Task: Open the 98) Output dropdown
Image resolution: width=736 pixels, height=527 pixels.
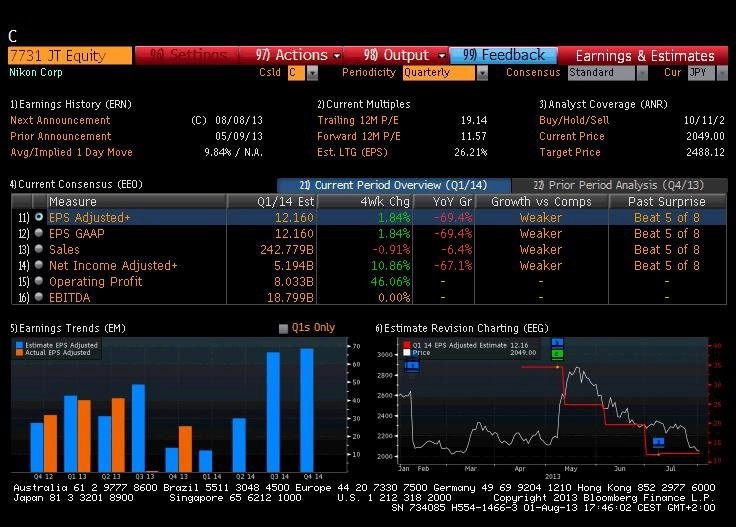Action: click(x=403, y=55)
